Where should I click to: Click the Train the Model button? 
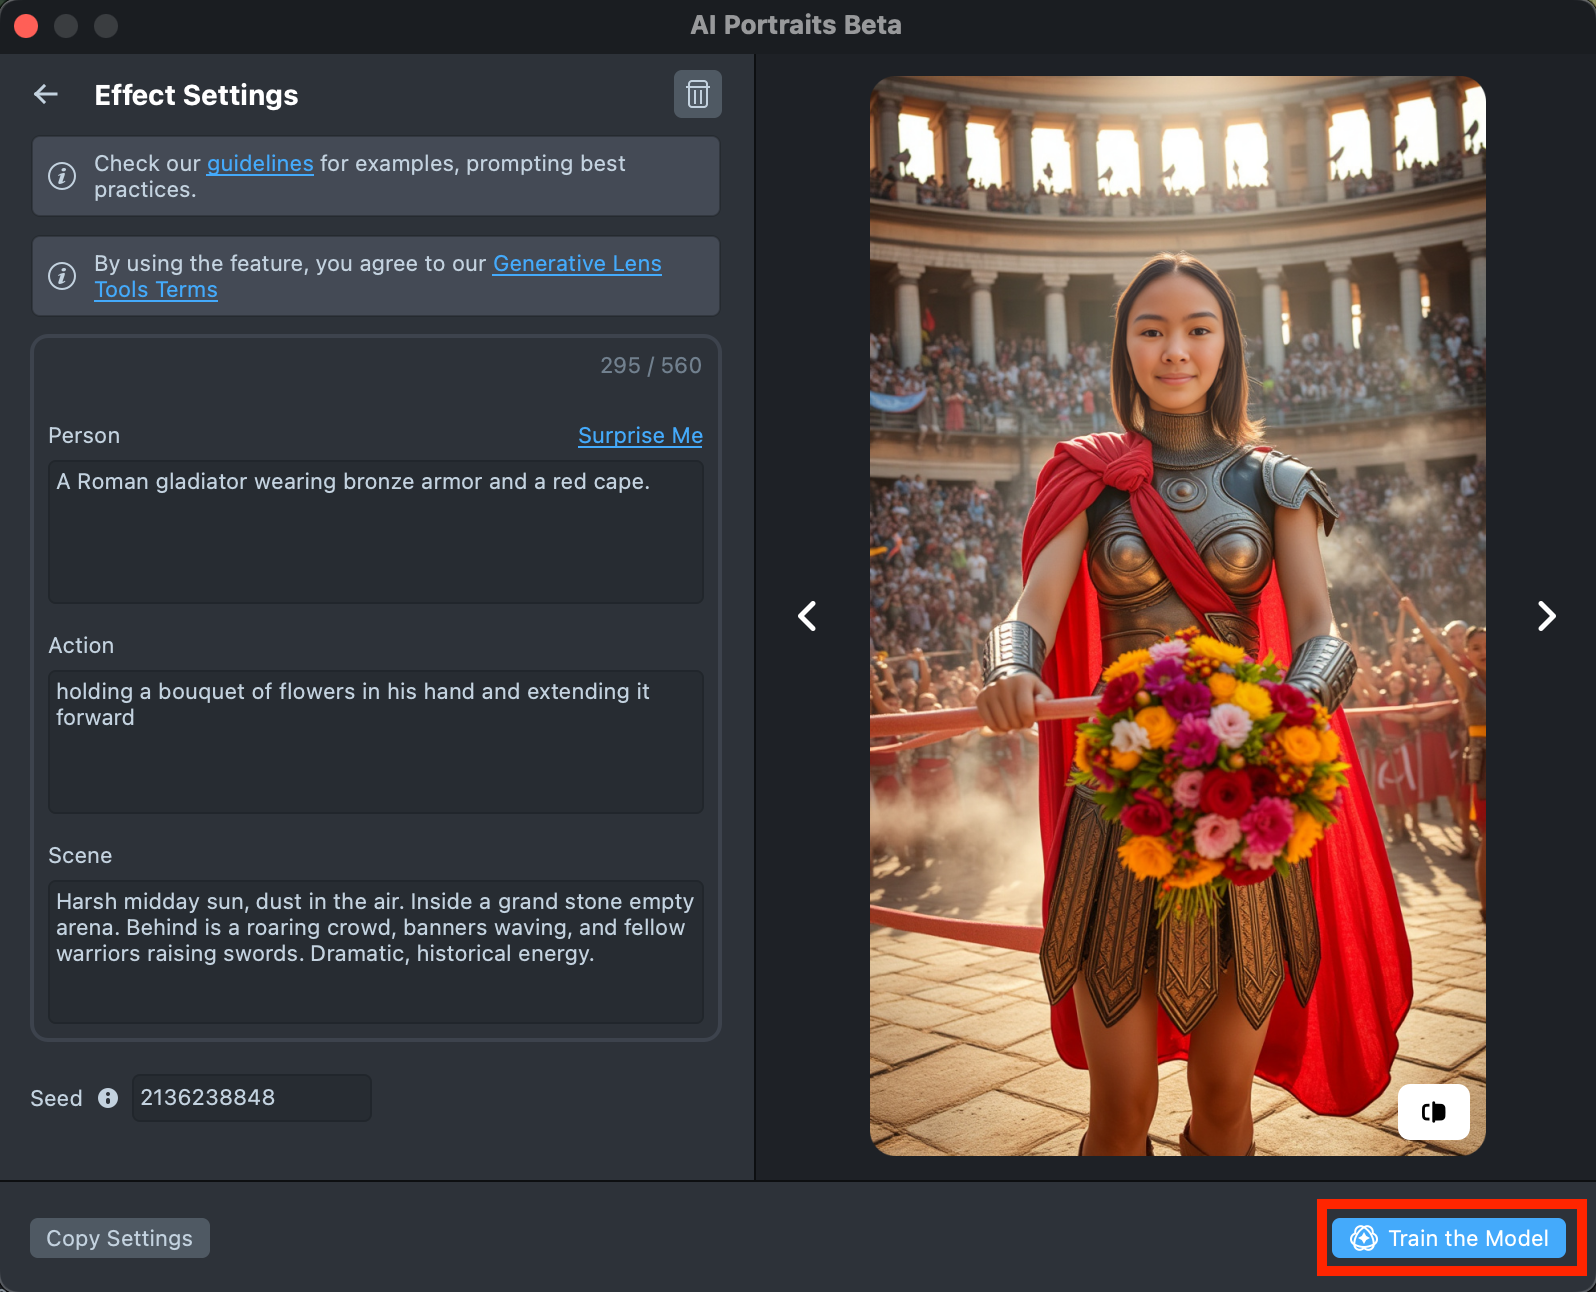click(1449, 1238)
